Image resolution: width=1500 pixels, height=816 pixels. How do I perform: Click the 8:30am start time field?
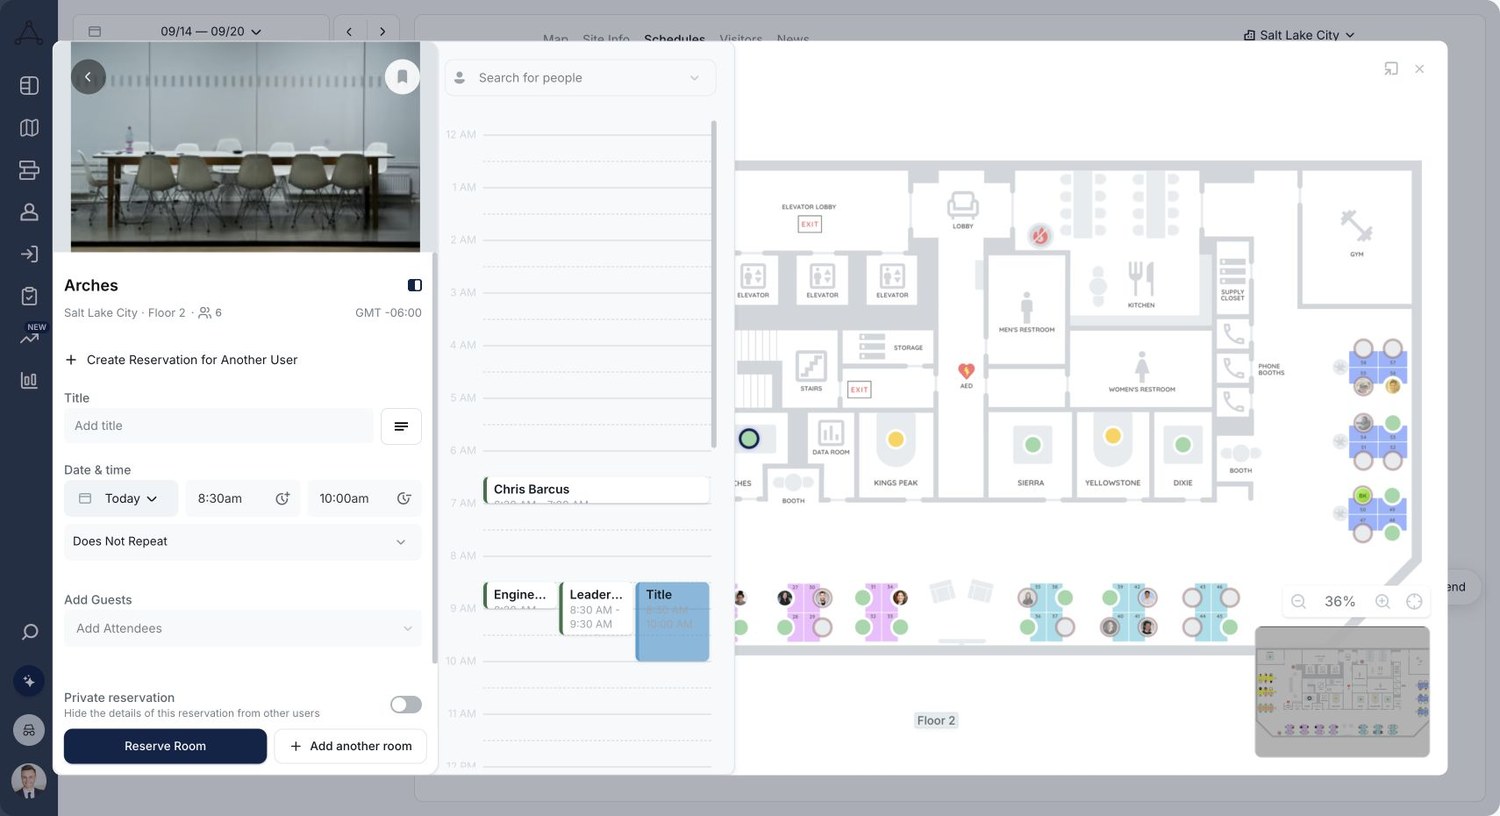pyautogui.click(x=245, y=498)
